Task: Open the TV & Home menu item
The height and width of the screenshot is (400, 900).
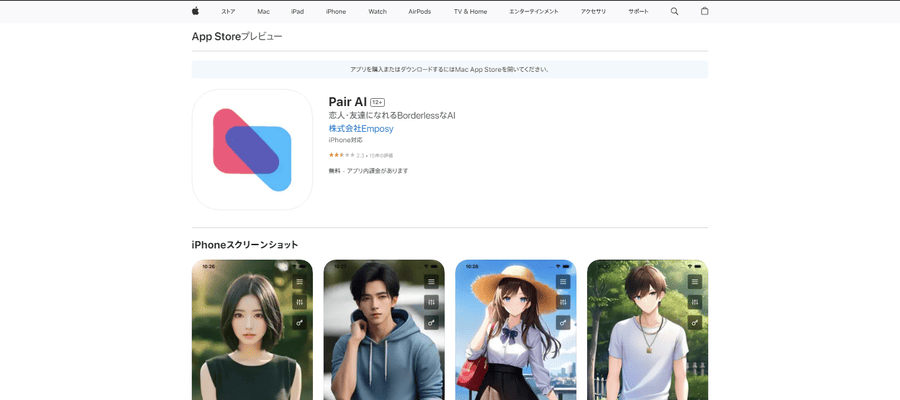Action: [x=470, y=11]
